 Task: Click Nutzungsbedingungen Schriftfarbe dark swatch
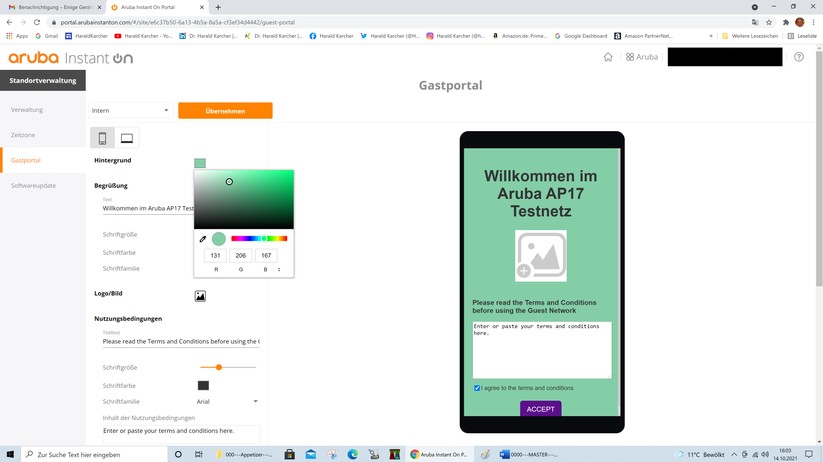(x=203, y=385)
